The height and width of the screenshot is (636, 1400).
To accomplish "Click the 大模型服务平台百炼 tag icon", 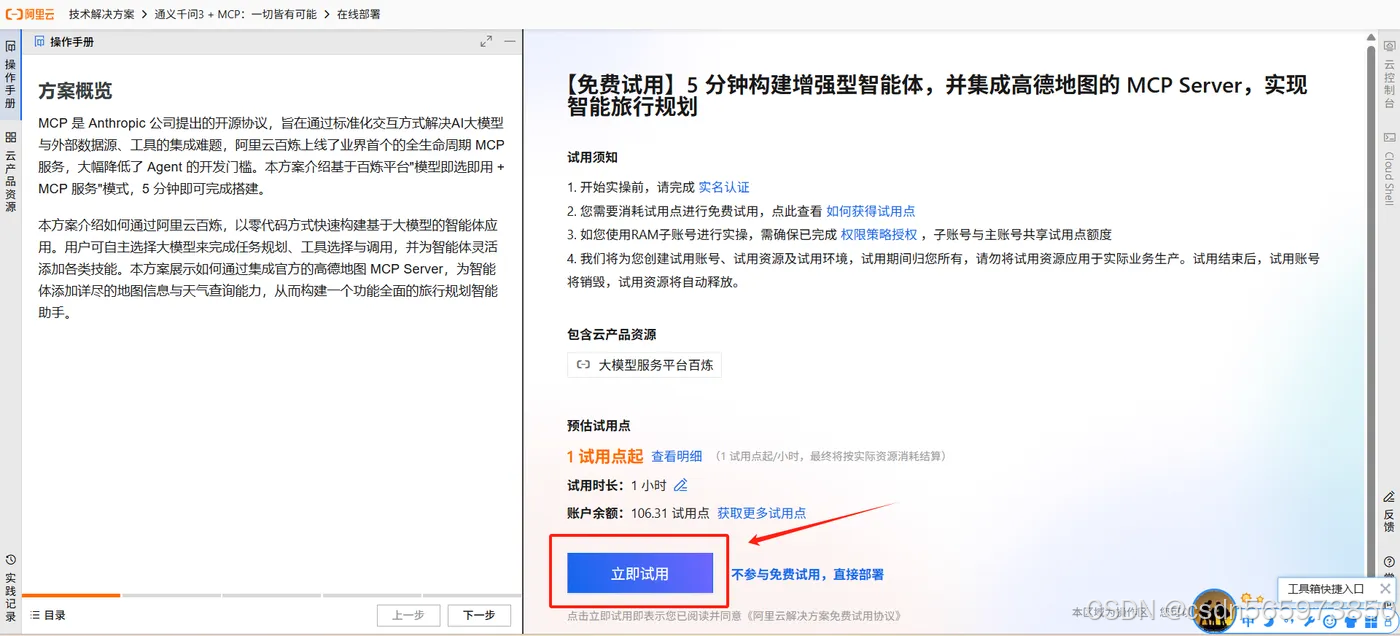I will [584, 365].
